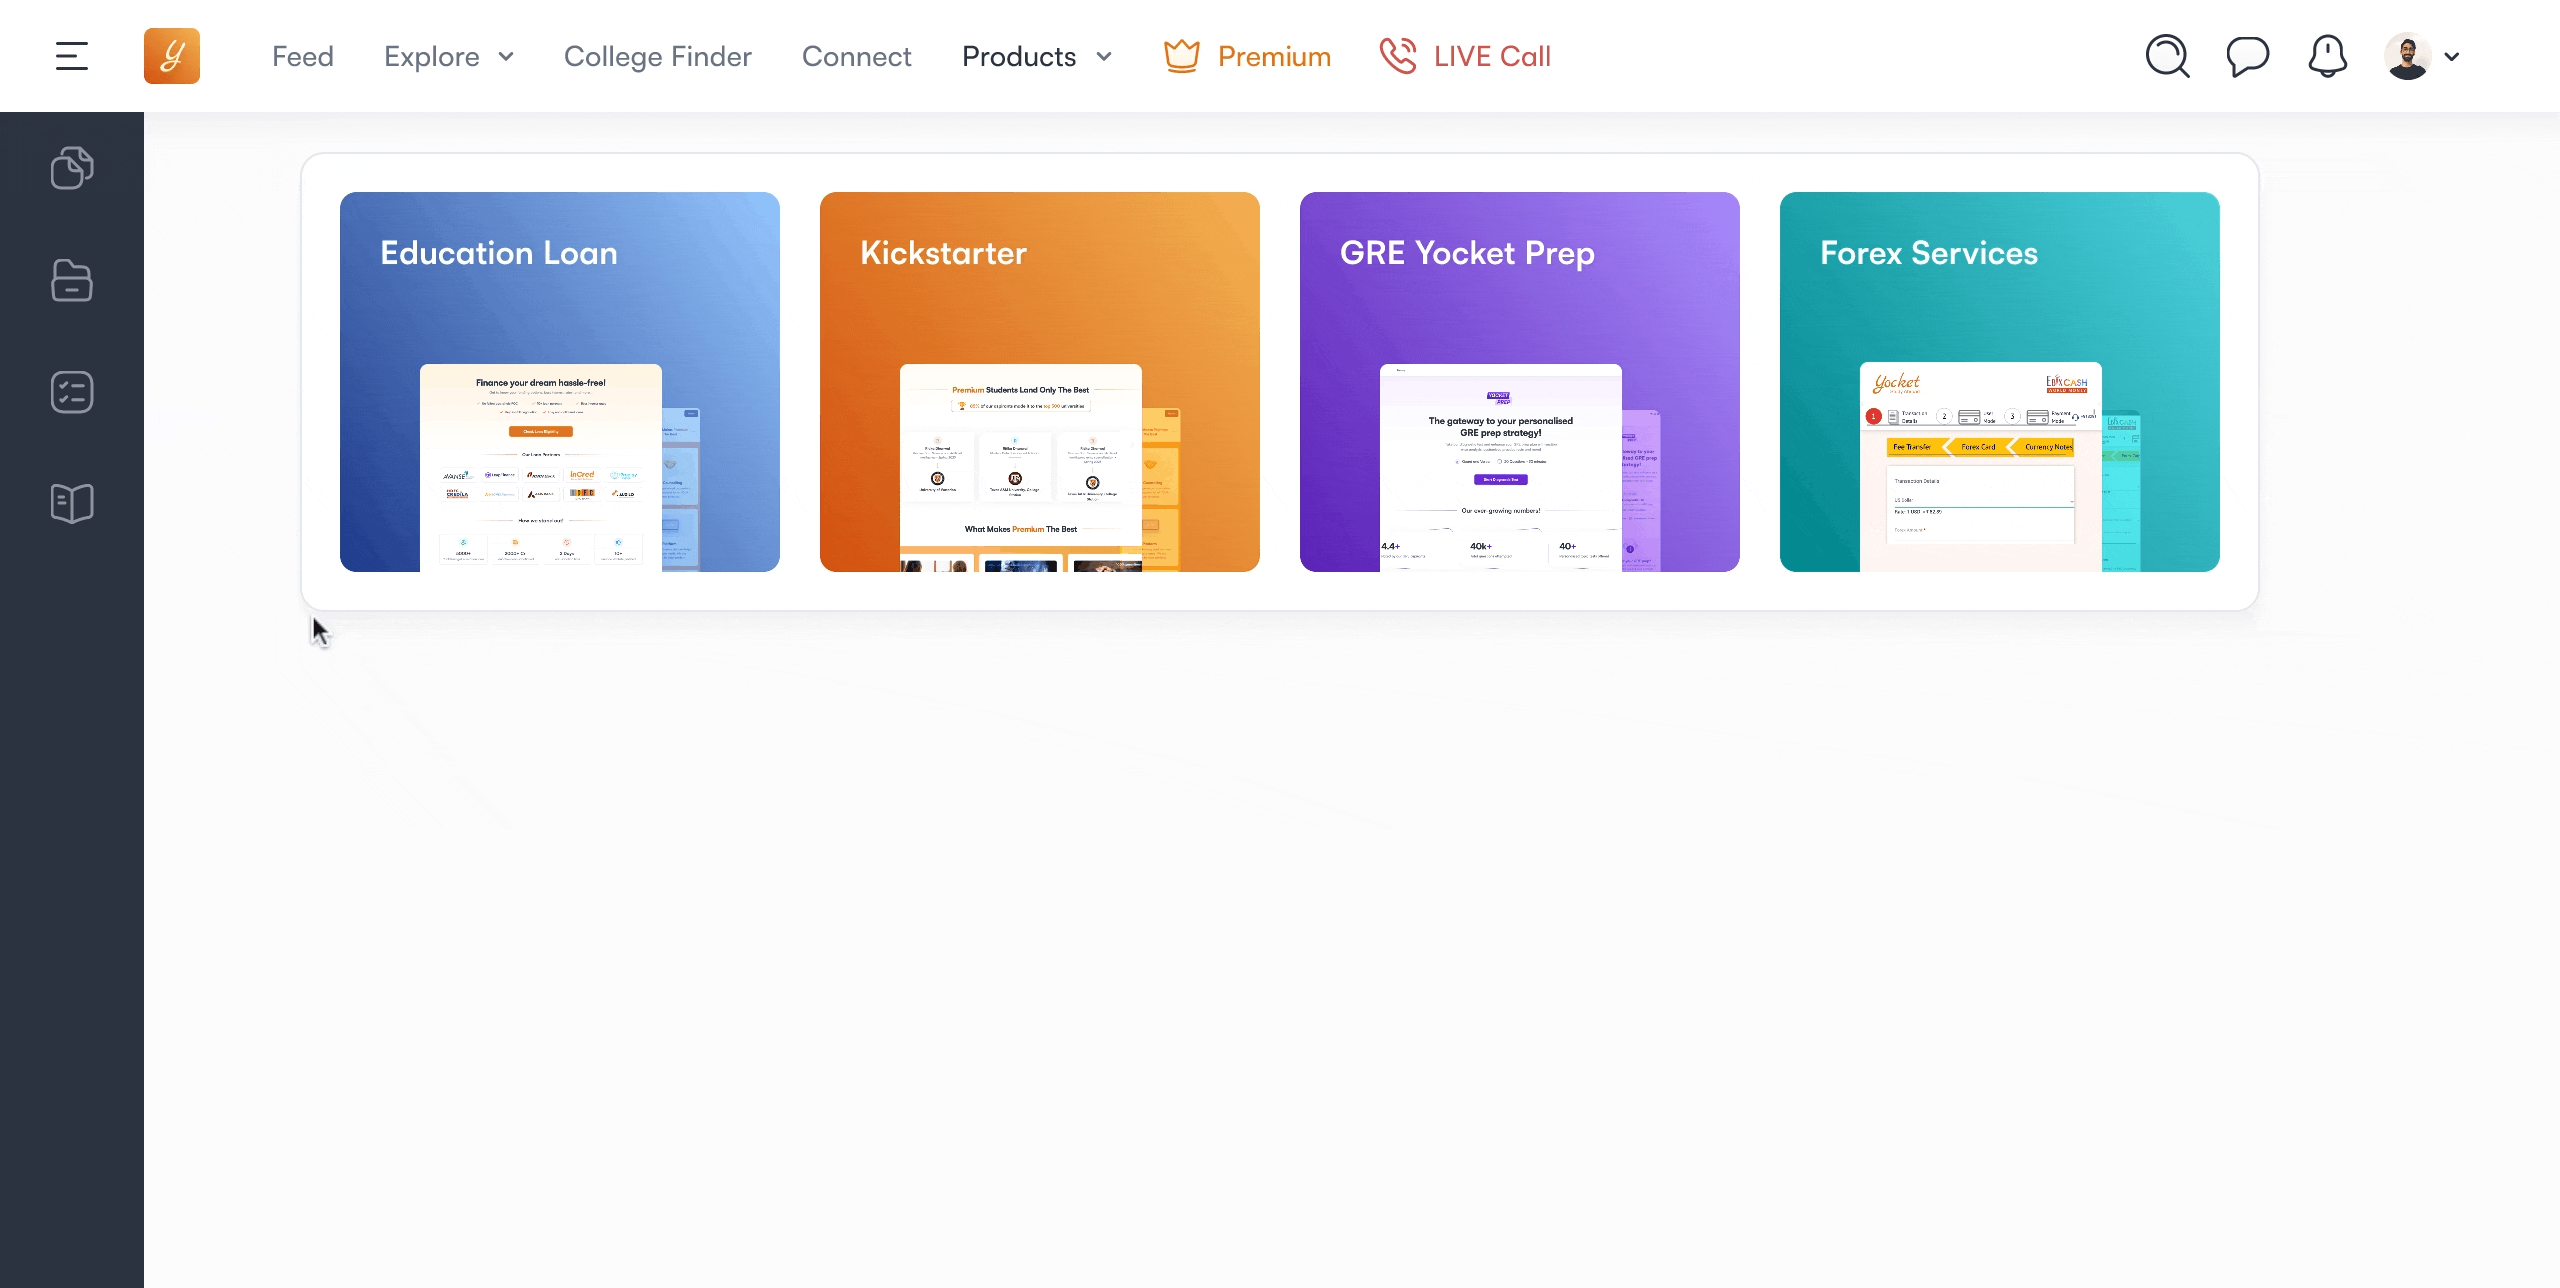Click the LIVE Call phone icon
Image resolution: width=2560 pixels, height=1288 pixels.
click(1398, 56)
